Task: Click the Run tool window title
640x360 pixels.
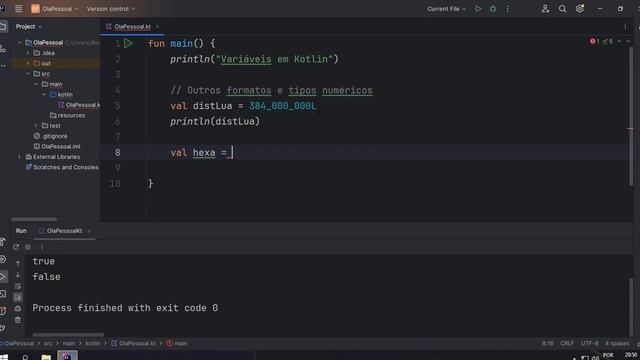Action: pos(21,231)
